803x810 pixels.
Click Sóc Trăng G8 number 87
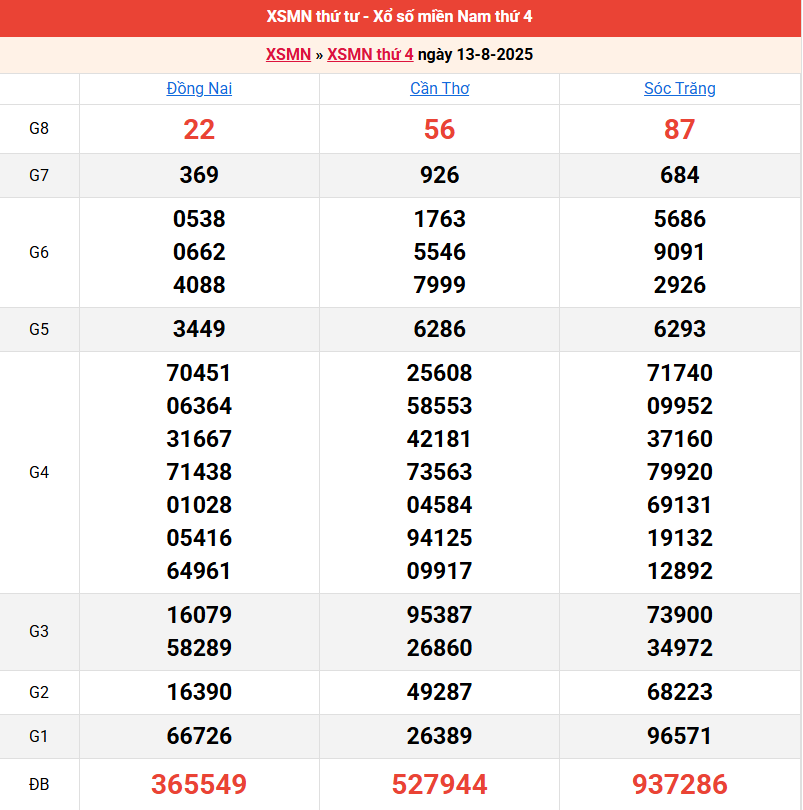[x=680, y=130]
